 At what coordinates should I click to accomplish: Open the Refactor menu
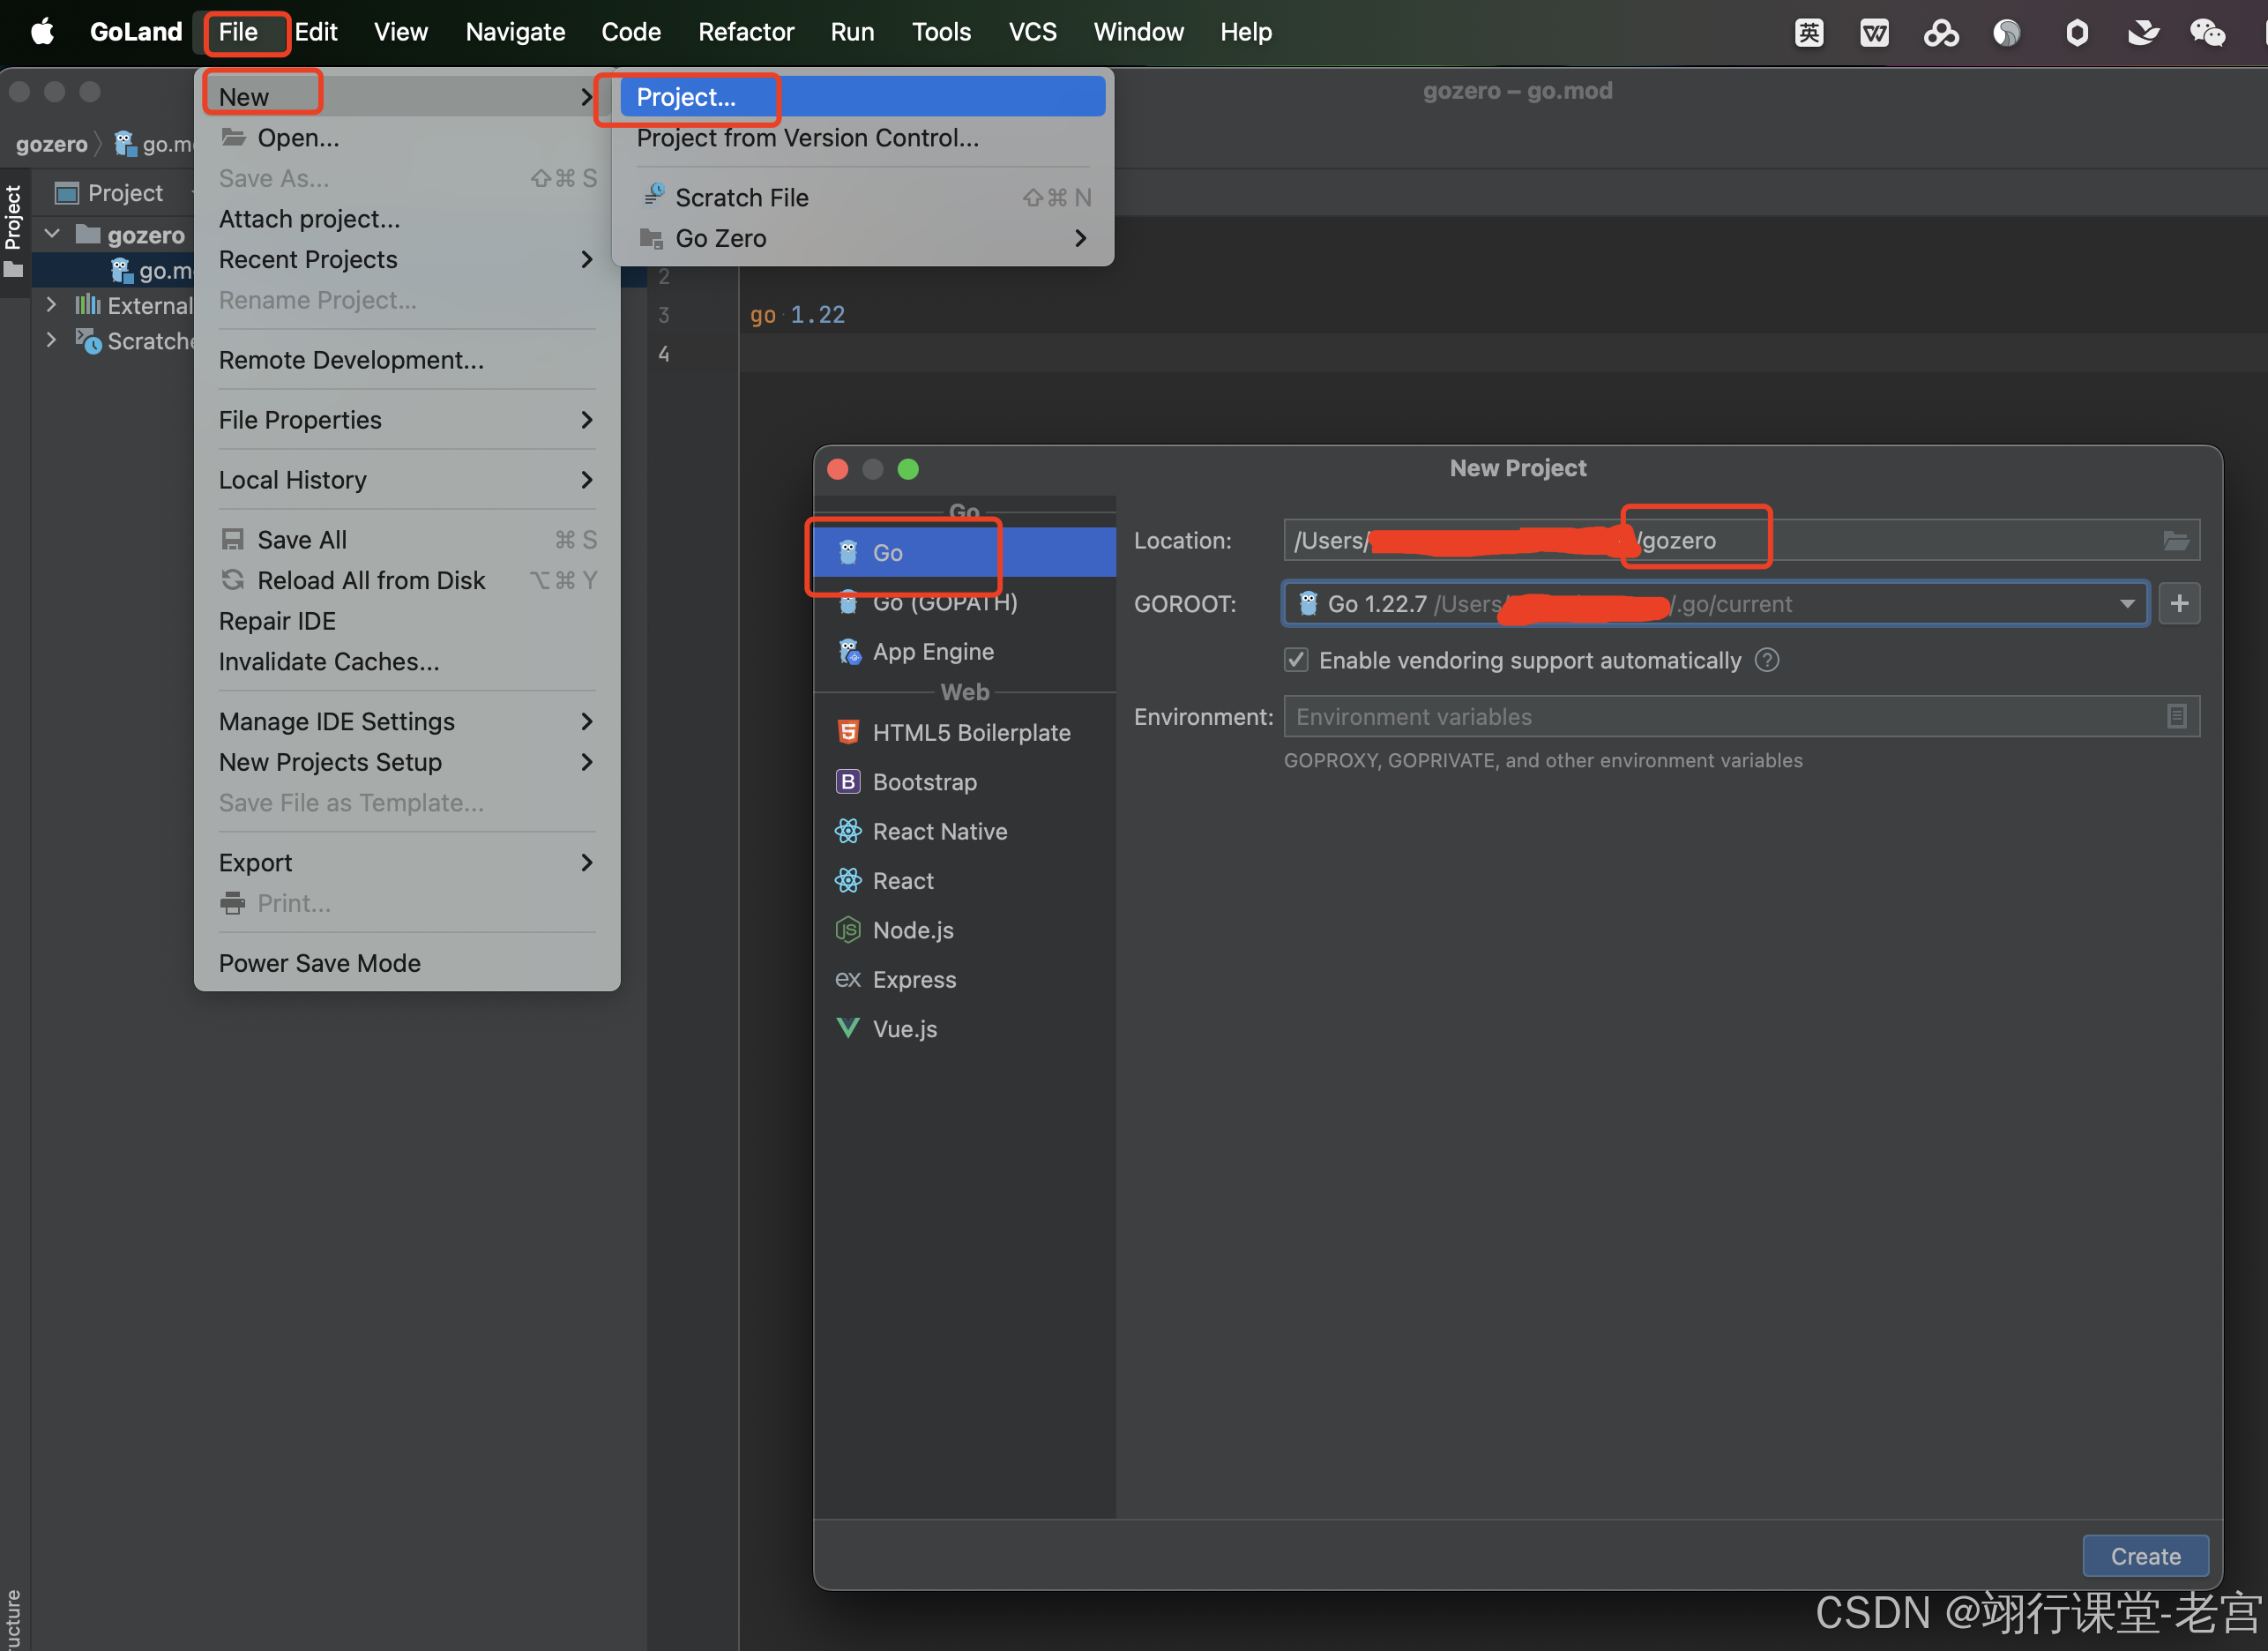[746, 32]
